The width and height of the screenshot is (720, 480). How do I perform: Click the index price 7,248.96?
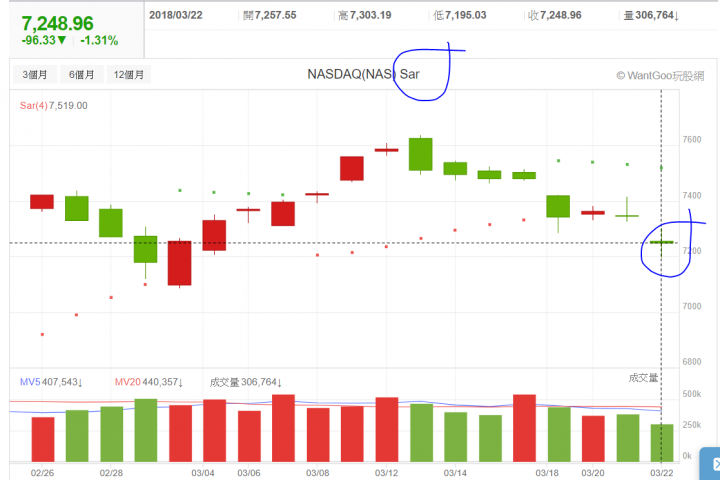point(57,23)
